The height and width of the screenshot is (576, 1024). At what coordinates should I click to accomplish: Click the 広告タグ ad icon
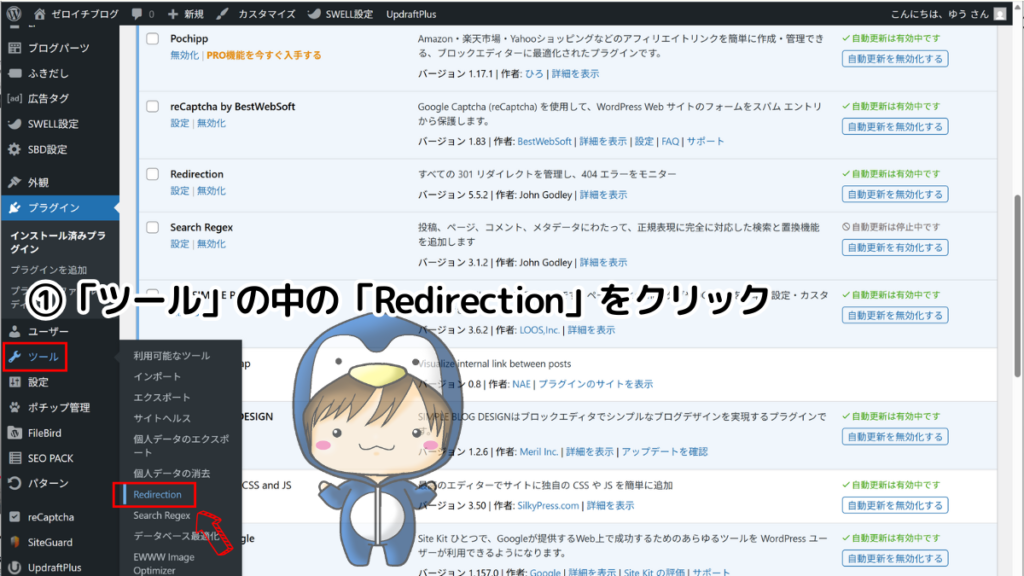click(14, 99)
